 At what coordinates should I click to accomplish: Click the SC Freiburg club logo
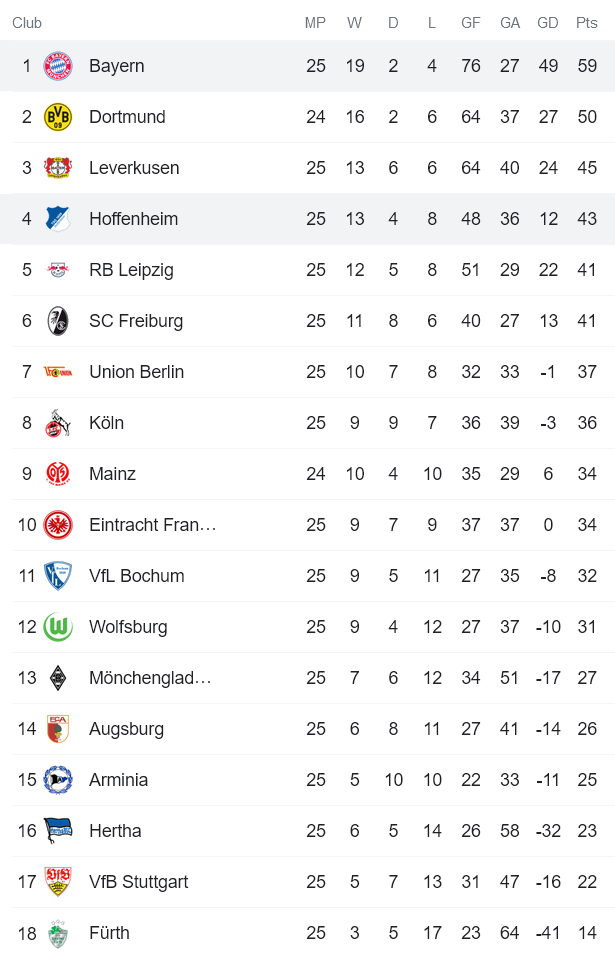(x=59, y=321)
